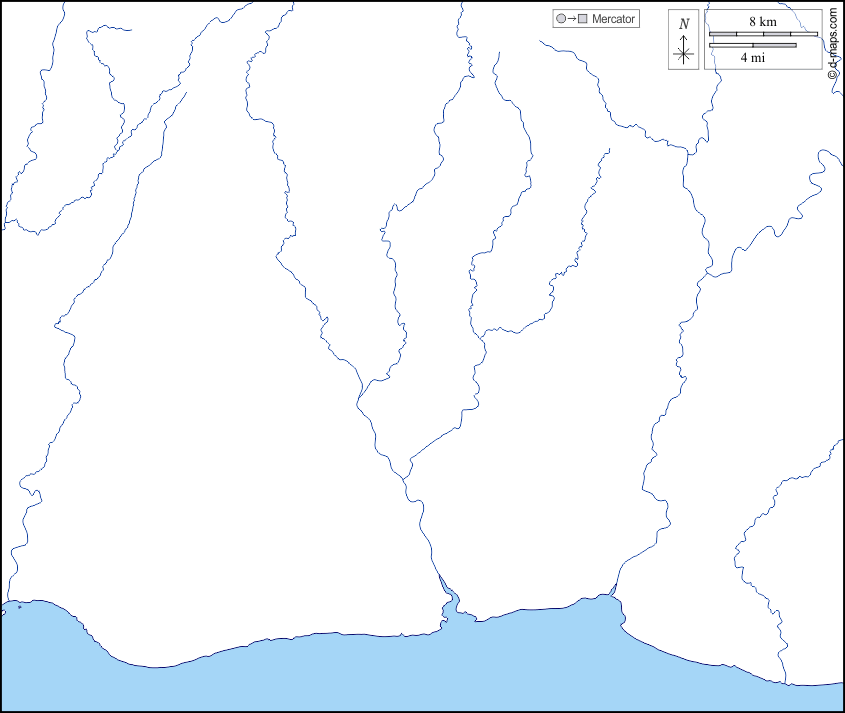The height and width of the screenshot is (713, 845).
Task: Click the river confluence just north of the estuary
Action: coord(407,472)
